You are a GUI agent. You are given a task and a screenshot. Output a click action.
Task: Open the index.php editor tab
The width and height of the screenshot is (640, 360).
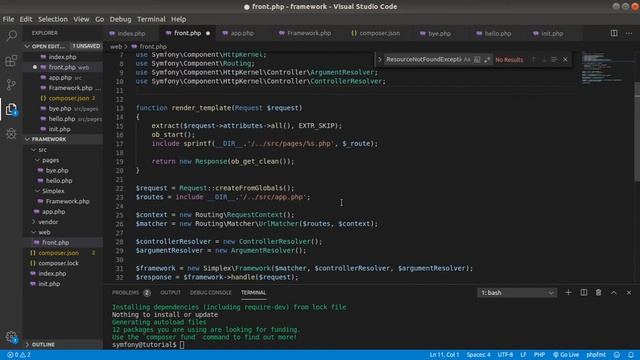(x=131, y=33)
